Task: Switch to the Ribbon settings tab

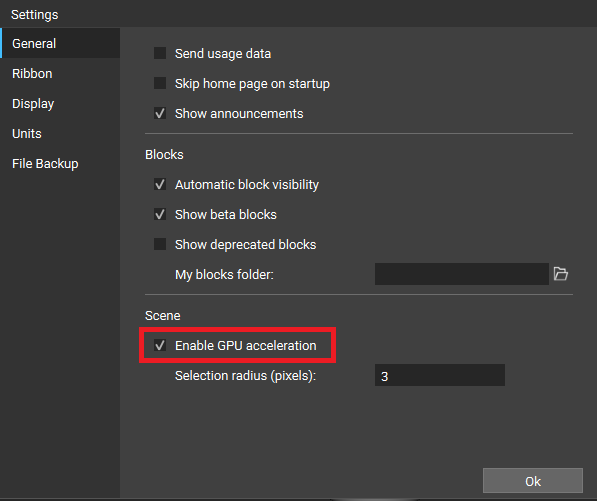Action: [x=60, y=73]
